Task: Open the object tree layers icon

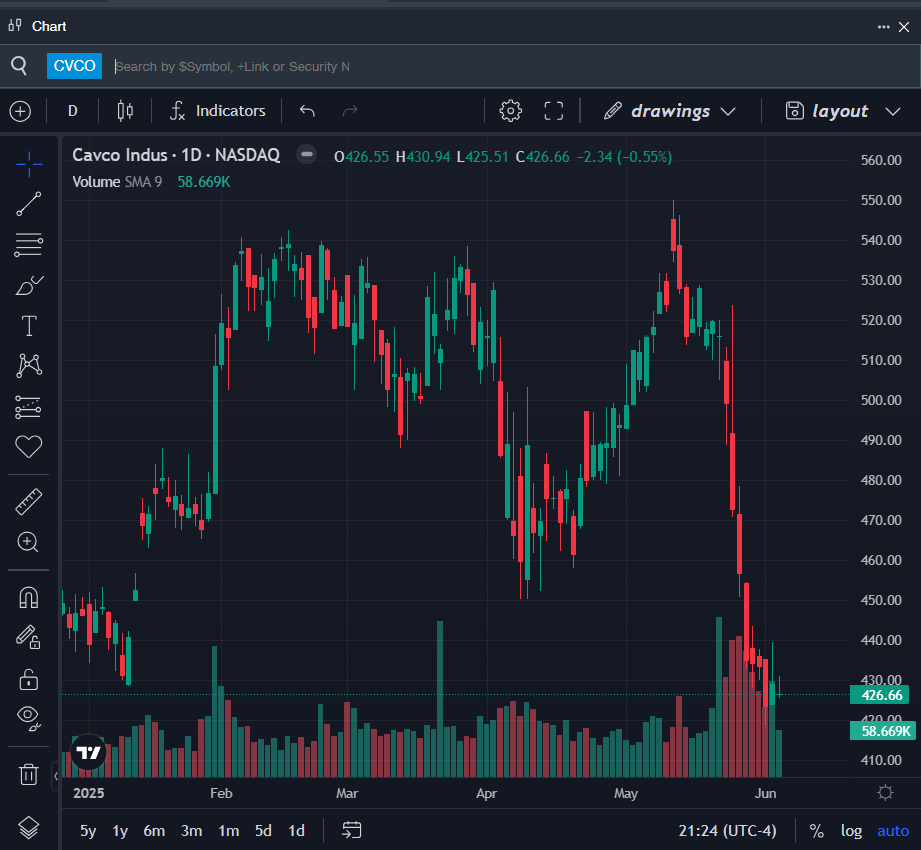Action: click(29, 828)
